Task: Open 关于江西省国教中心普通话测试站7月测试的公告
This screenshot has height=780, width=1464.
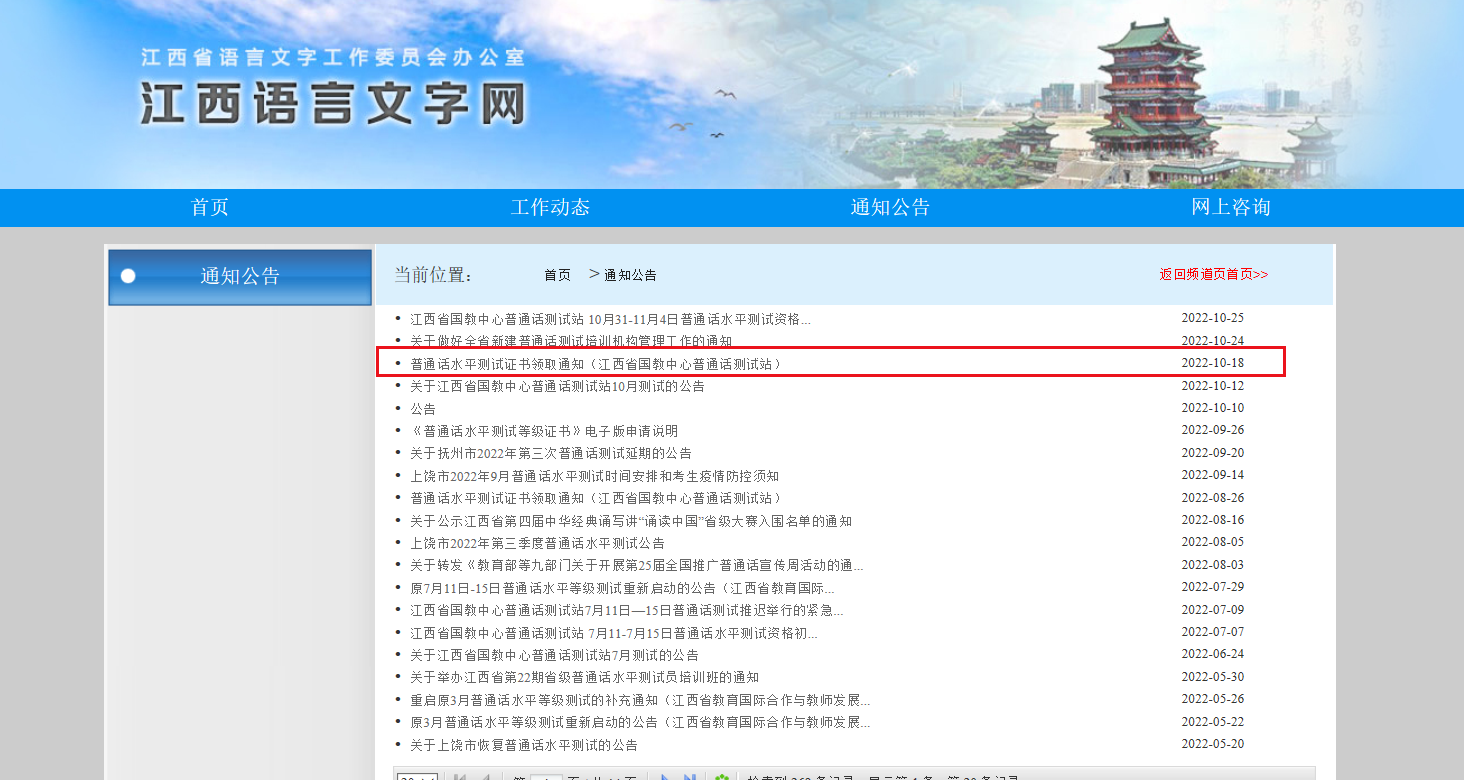Action: tap(554, 655)
